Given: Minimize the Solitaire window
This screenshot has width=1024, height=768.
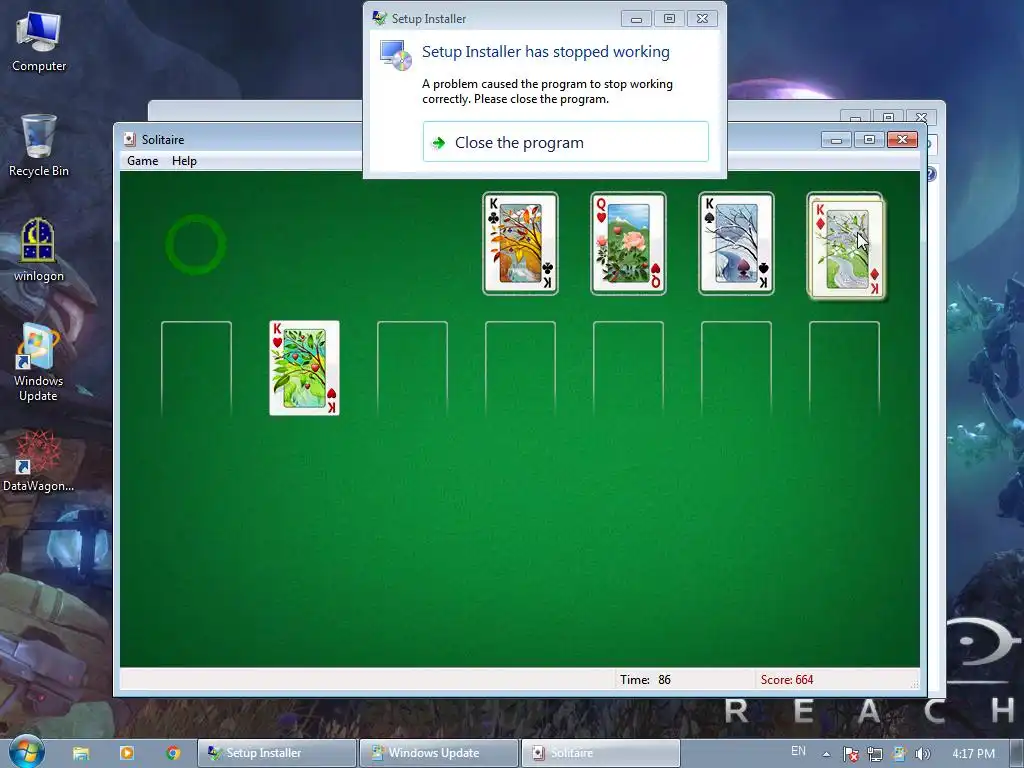Looking at the screenshot, I should [836, 139].
